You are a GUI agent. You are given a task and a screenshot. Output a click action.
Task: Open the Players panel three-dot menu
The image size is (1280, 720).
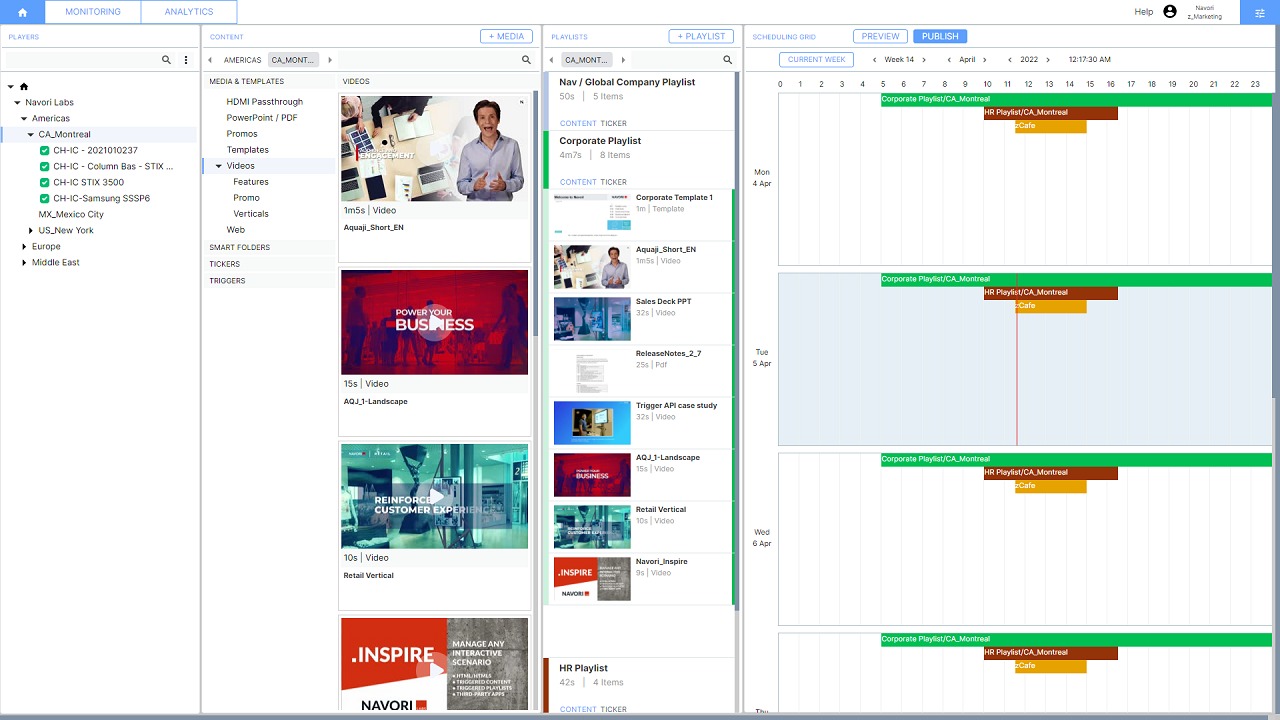pos(186,60)
